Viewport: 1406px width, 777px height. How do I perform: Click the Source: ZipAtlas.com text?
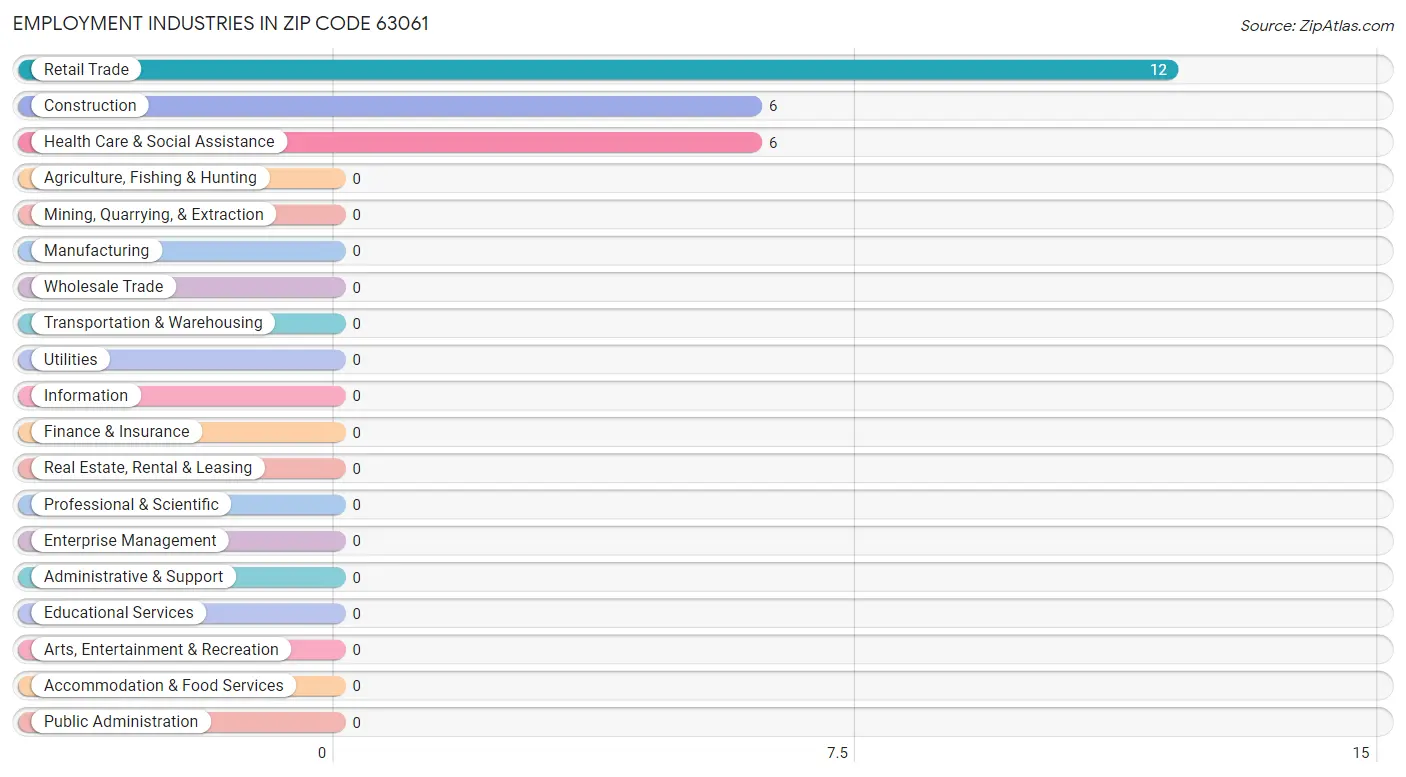point(1317,26)
